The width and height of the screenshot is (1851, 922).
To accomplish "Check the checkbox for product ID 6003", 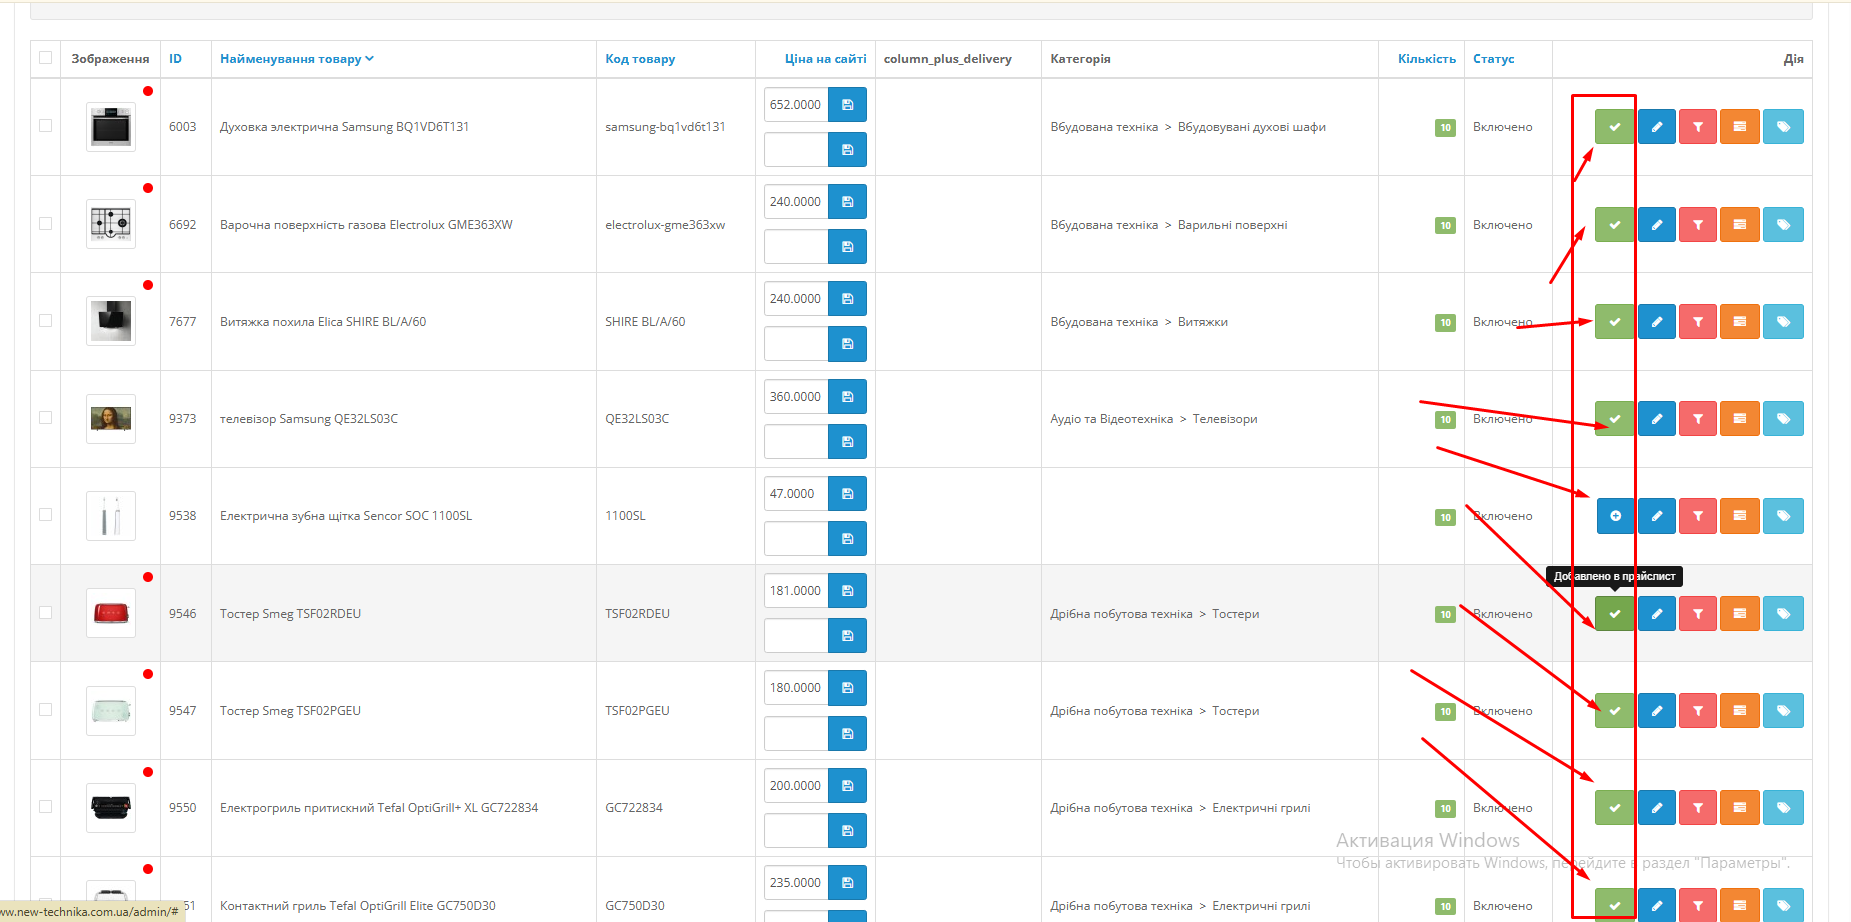I will [x=45, y=126].
